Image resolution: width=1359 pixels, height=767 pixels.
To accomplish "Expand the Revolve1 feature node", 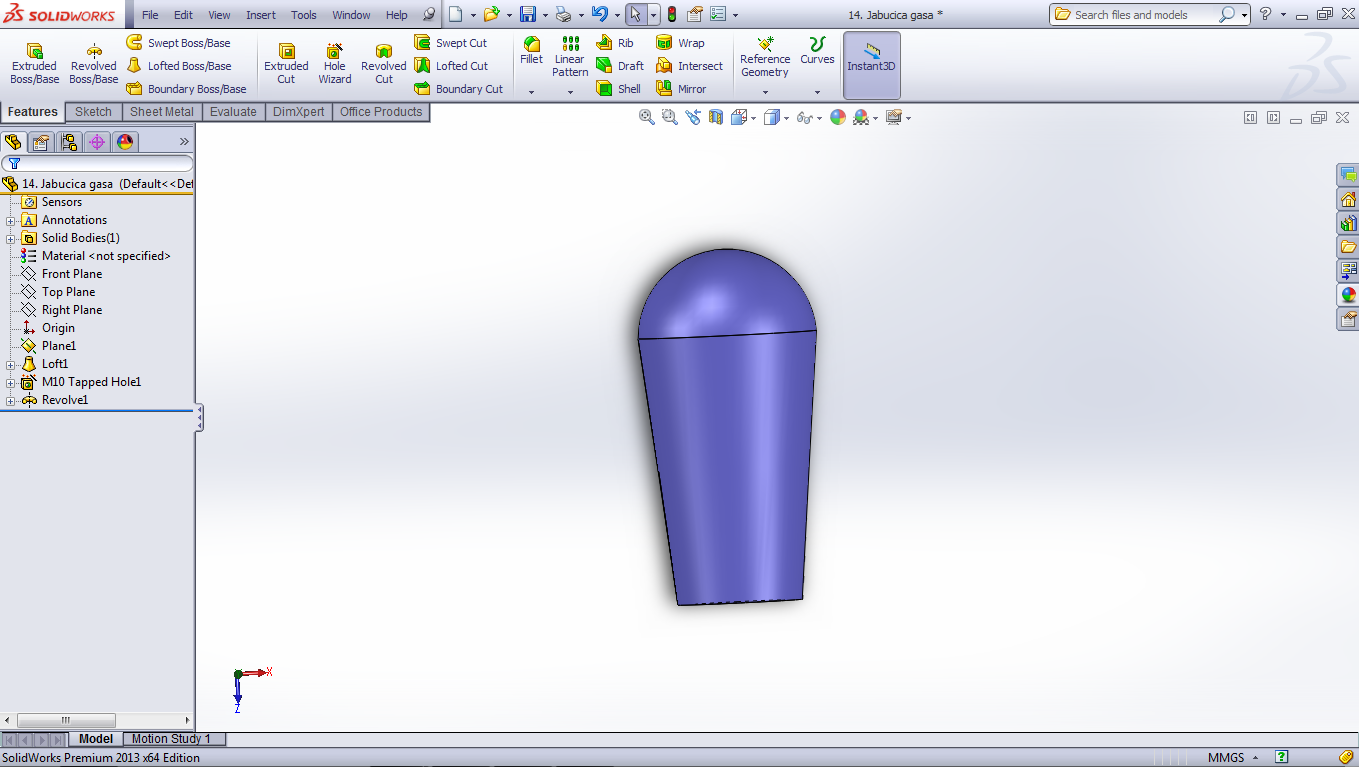I will 10,400.
